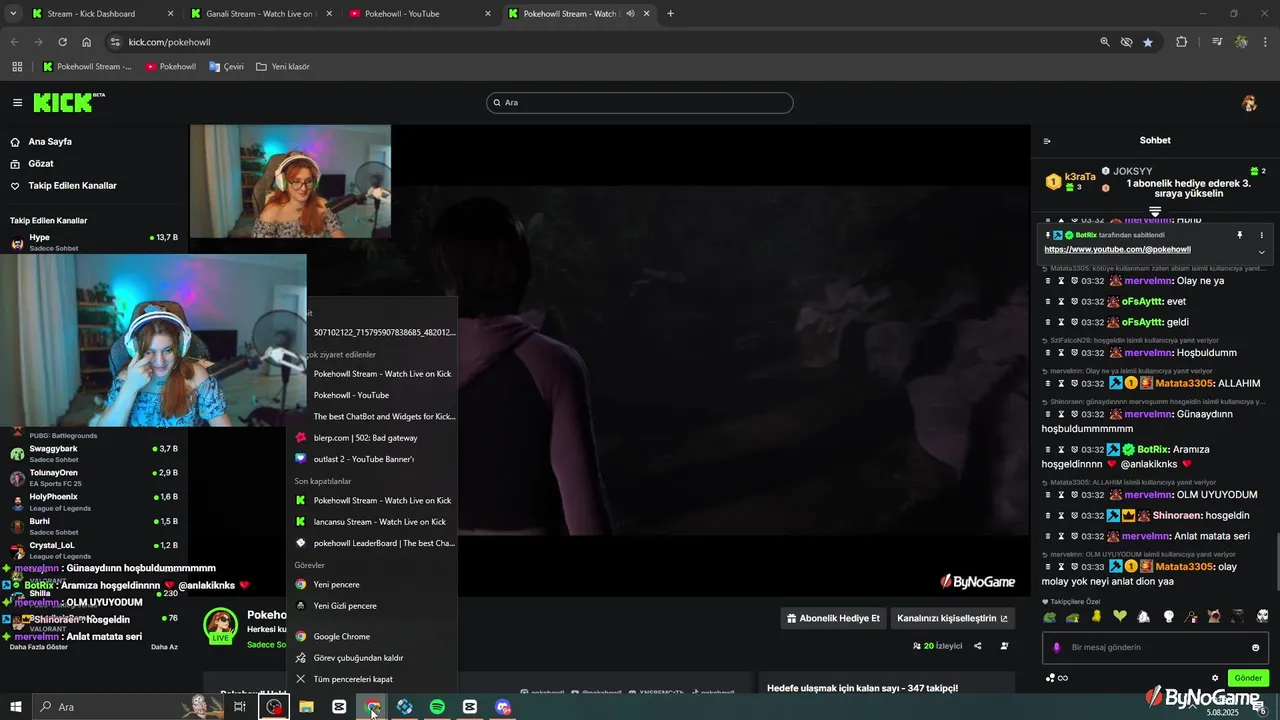Viewport: 1280px width, 720px height.
Task: Unpin the BotRix pinned message
Action: tap(1239, 235)
